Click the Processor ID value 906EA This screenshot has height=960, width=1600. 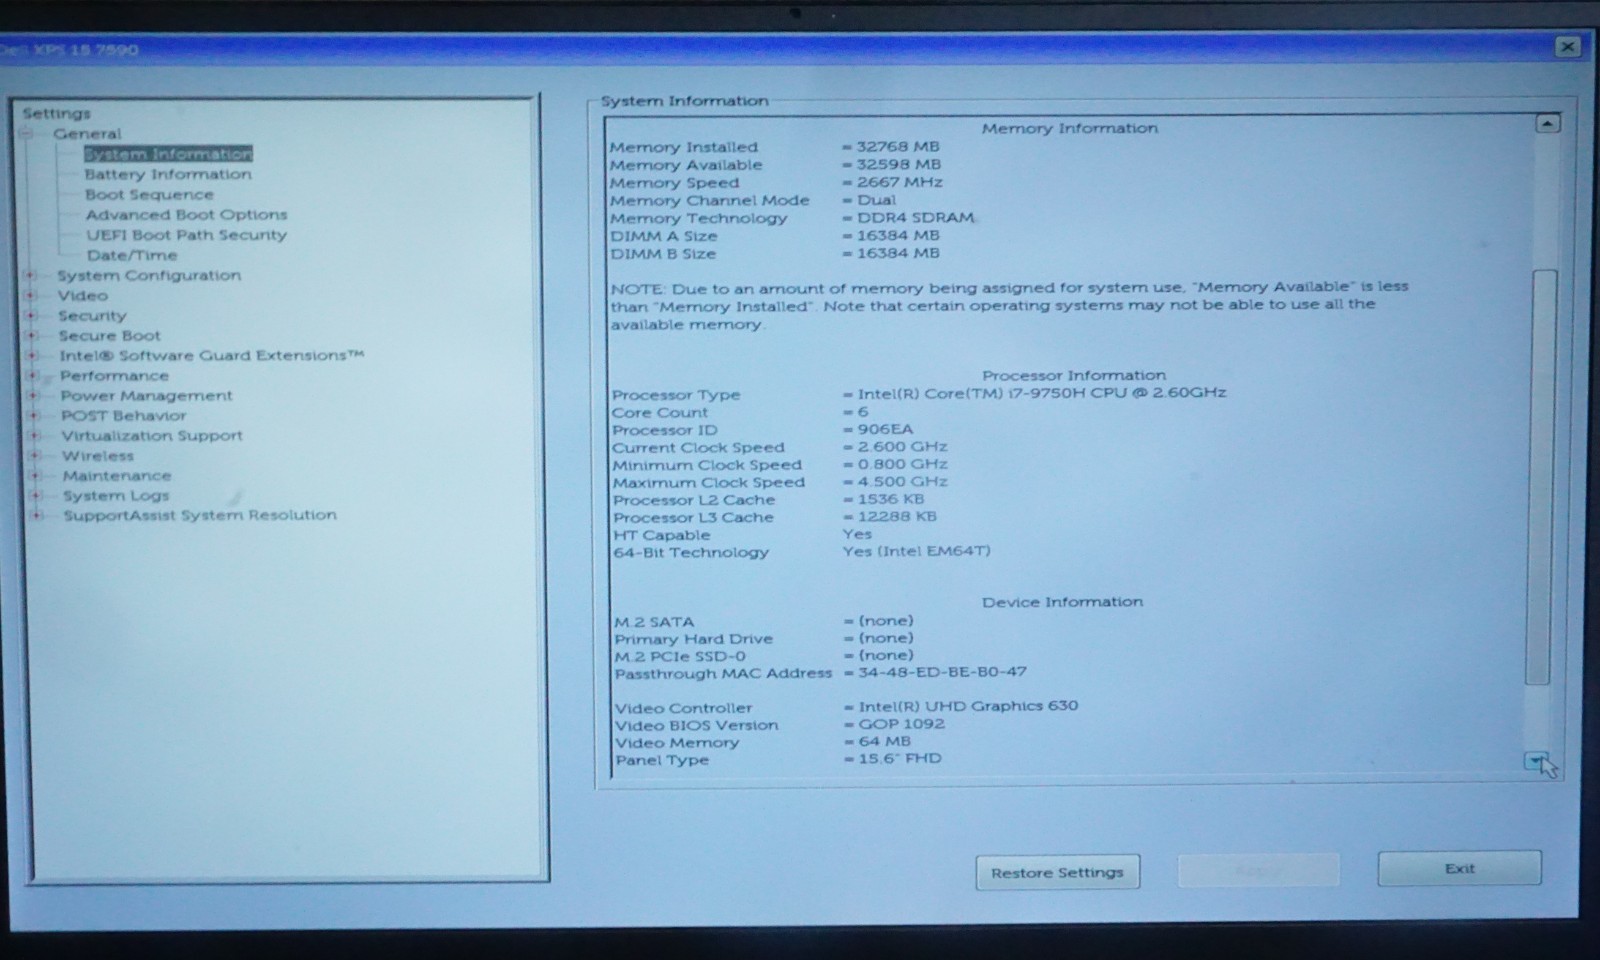885,429
